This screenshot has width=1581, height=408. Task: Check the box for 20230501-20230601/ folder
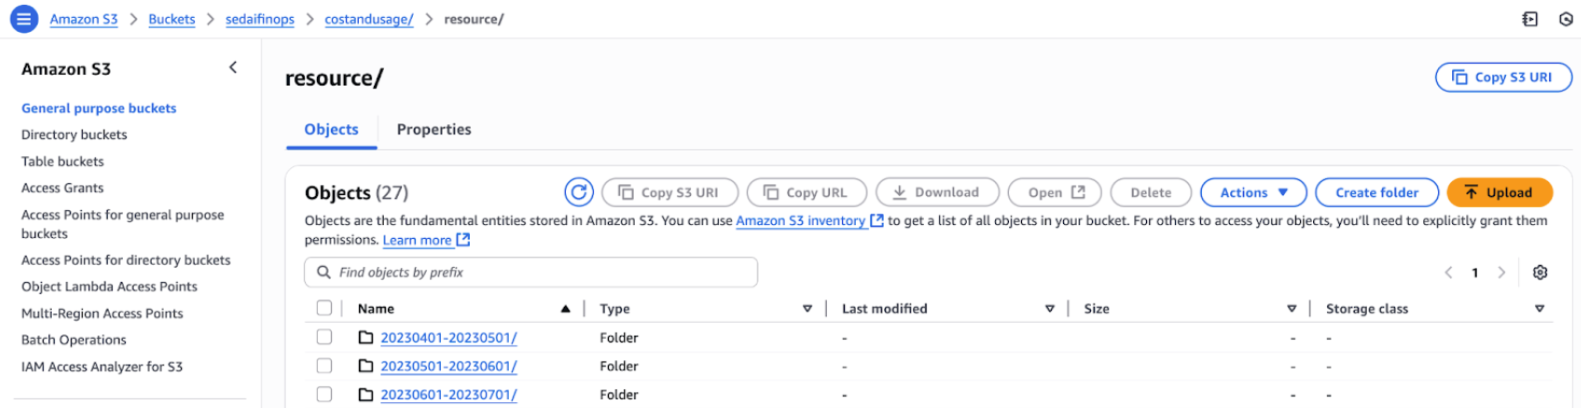[x=324, y=366]
